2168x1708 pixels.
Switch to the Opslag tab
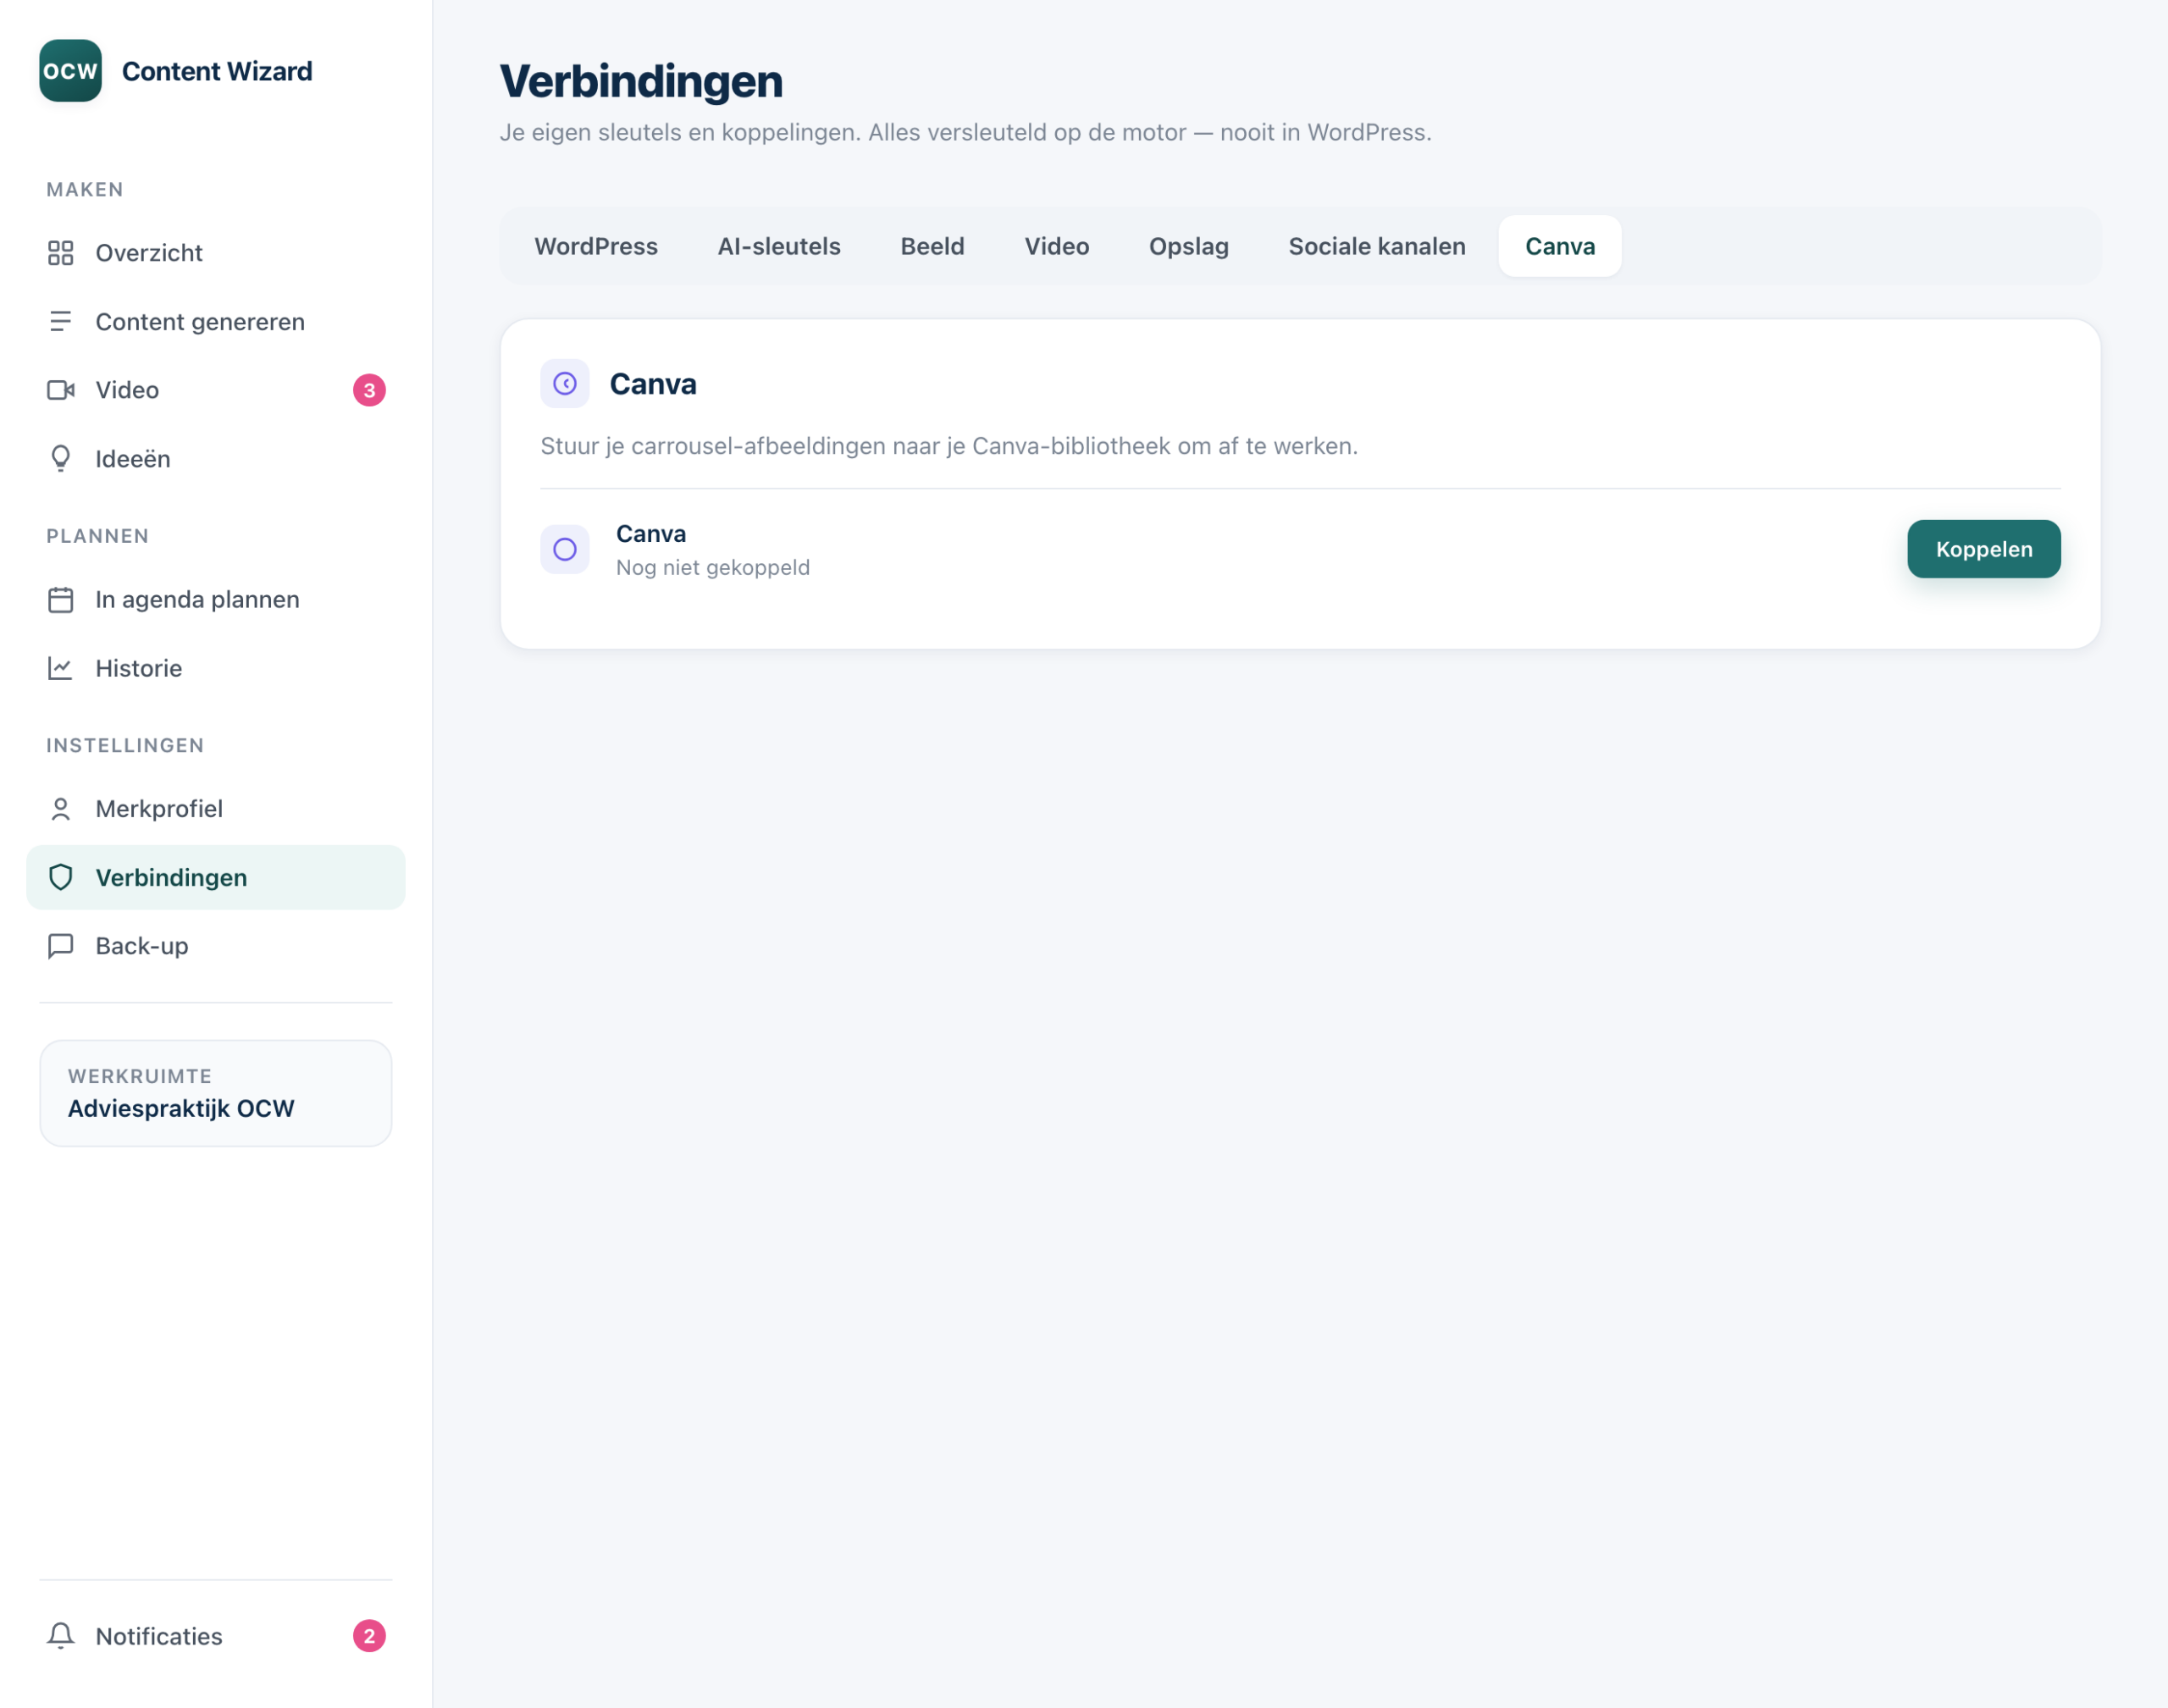(x=1189, y=246)
